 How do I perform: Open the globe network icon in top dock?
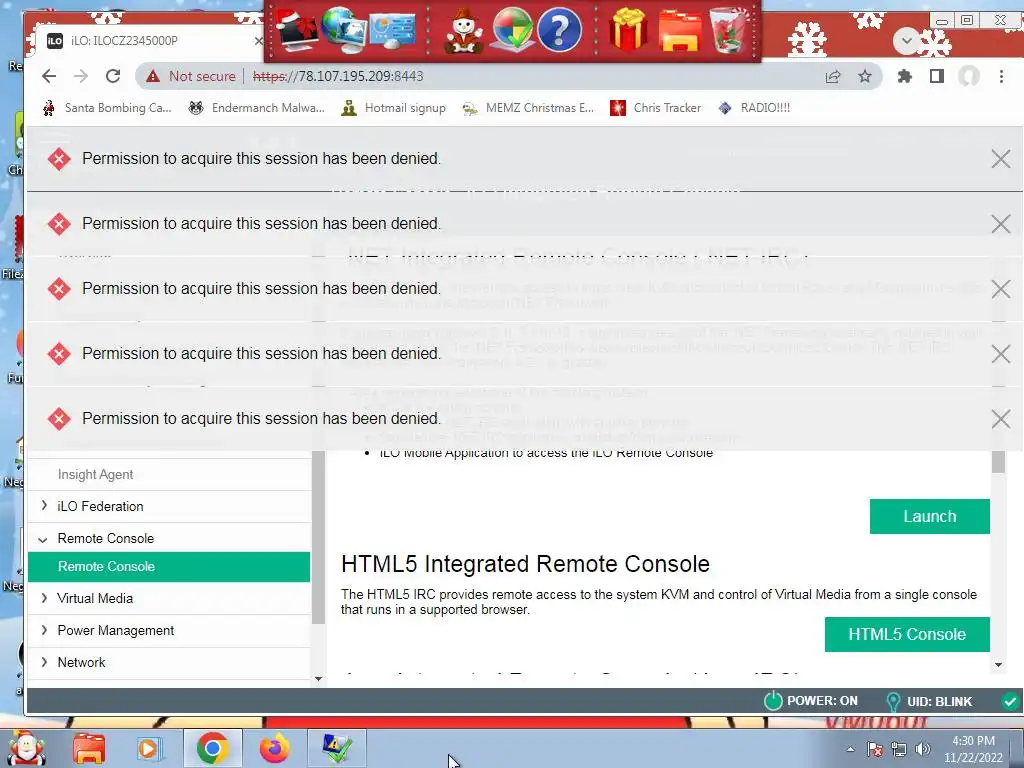pos(344,30)
